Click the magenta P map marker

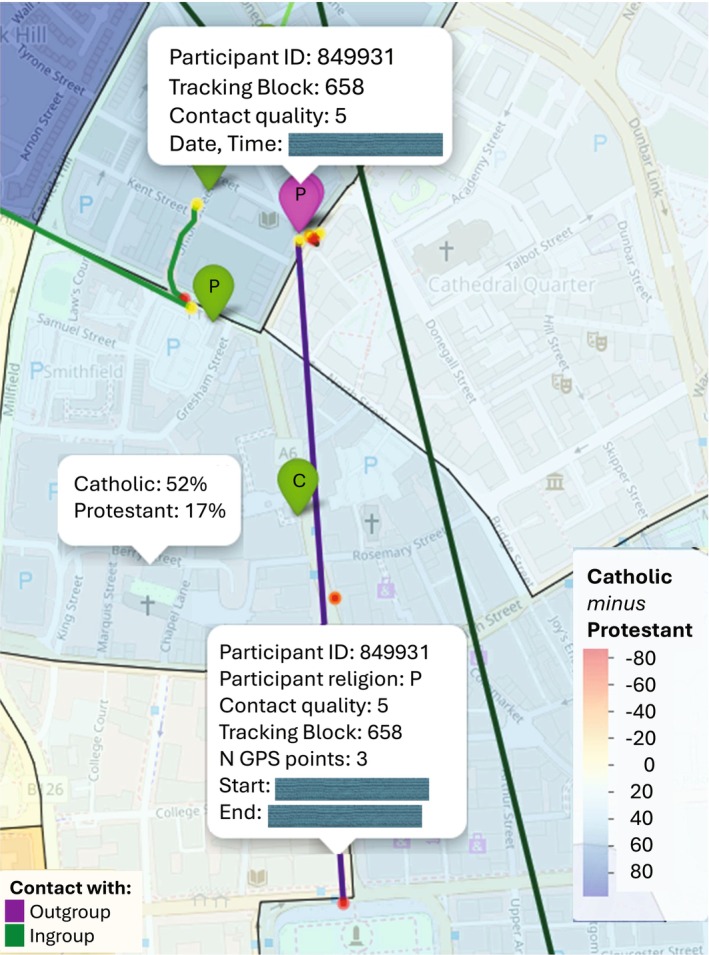coord(300,201)
